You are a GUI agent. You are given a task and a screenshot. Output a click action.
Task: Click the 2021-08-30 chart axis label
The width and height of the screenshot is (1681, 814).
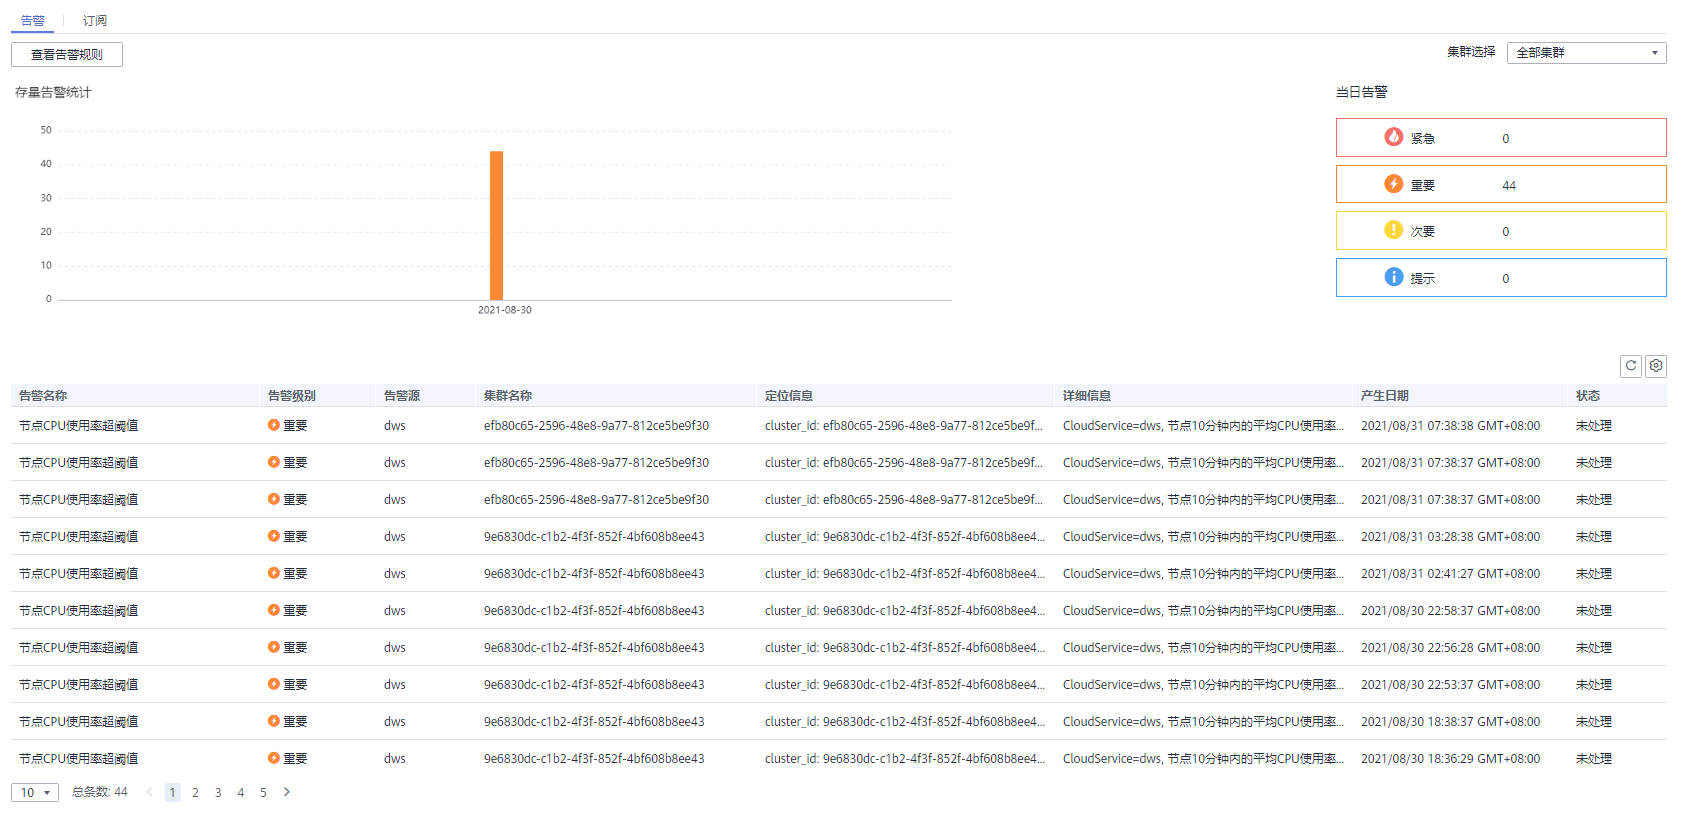505,310
